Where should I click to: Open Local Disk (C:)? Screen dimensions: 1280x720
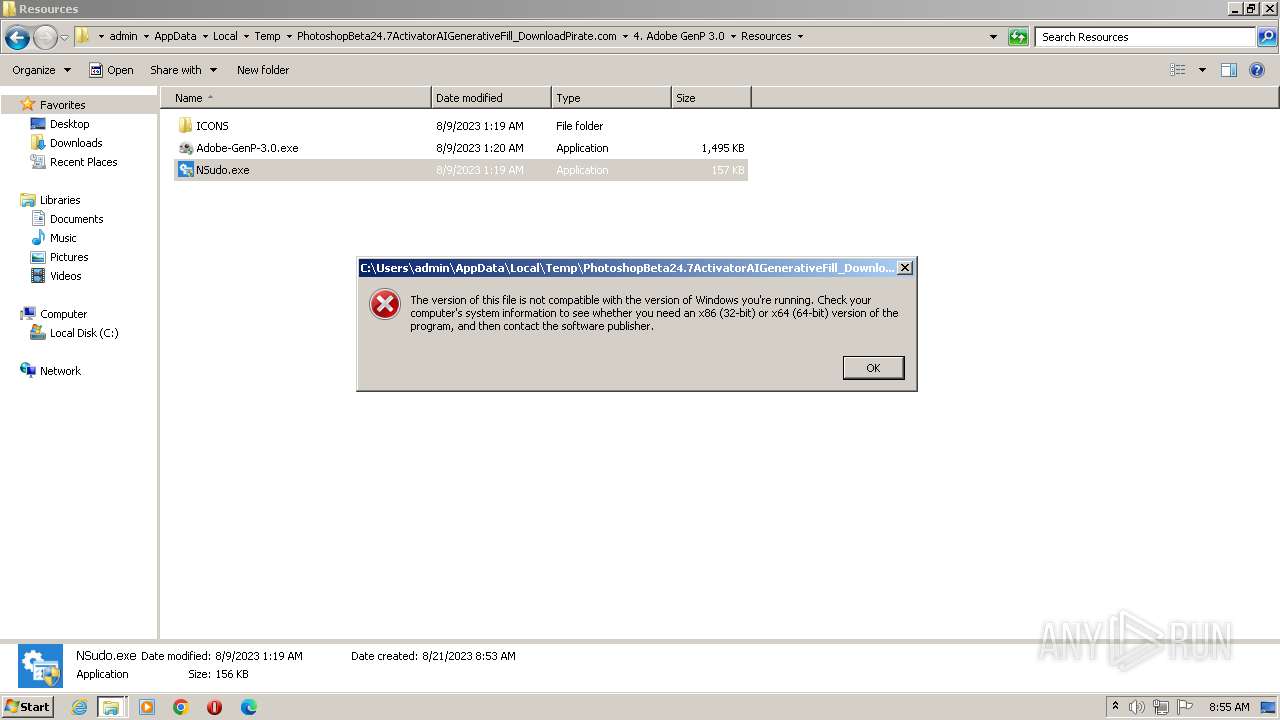point(84,333)
